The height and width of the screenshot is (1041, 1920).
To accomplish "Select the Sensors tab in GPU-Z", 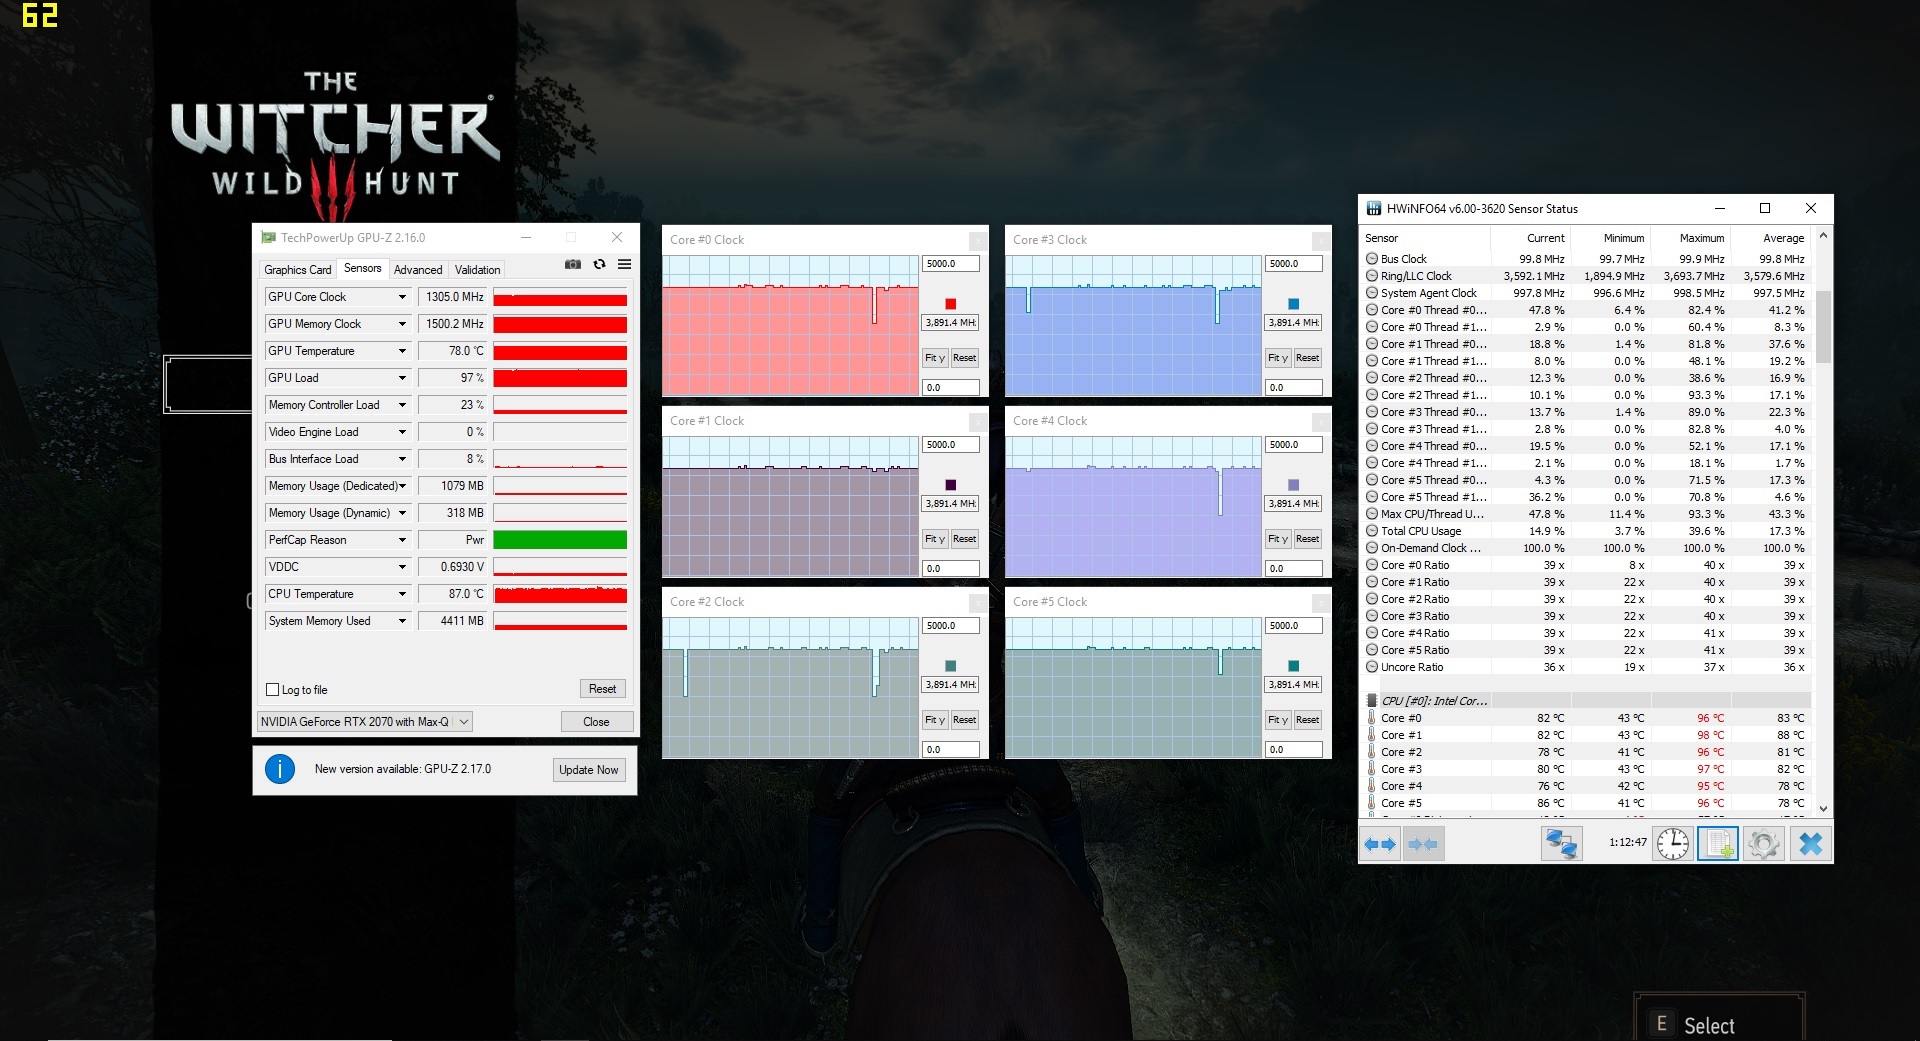I will tap(362, 268).
